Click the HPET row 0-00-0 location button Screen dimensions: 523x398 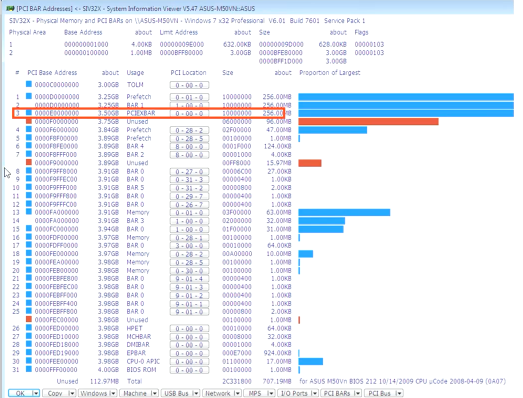(189, 329)
